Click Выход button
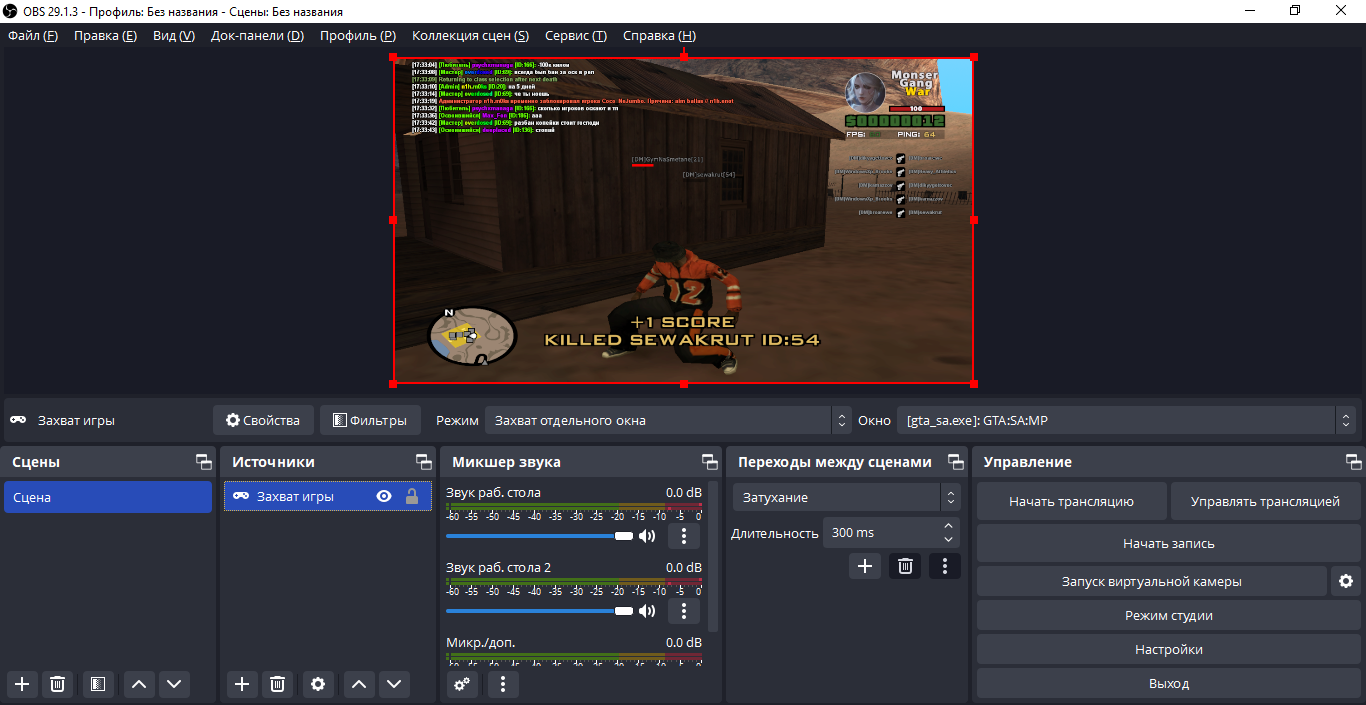This screenshot has width=1366, height=705. pyautogui.click(x=1169, y=683)
